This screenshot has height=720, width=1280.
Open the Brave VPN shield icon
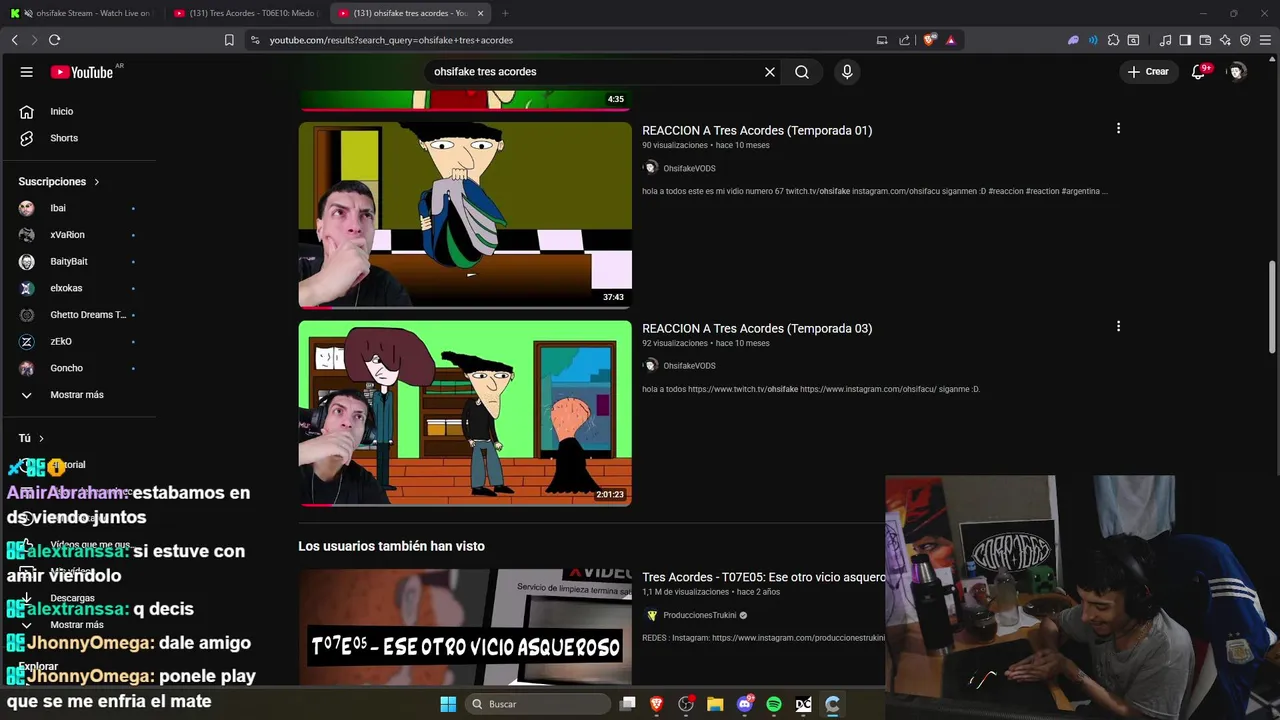point(1245,40)
